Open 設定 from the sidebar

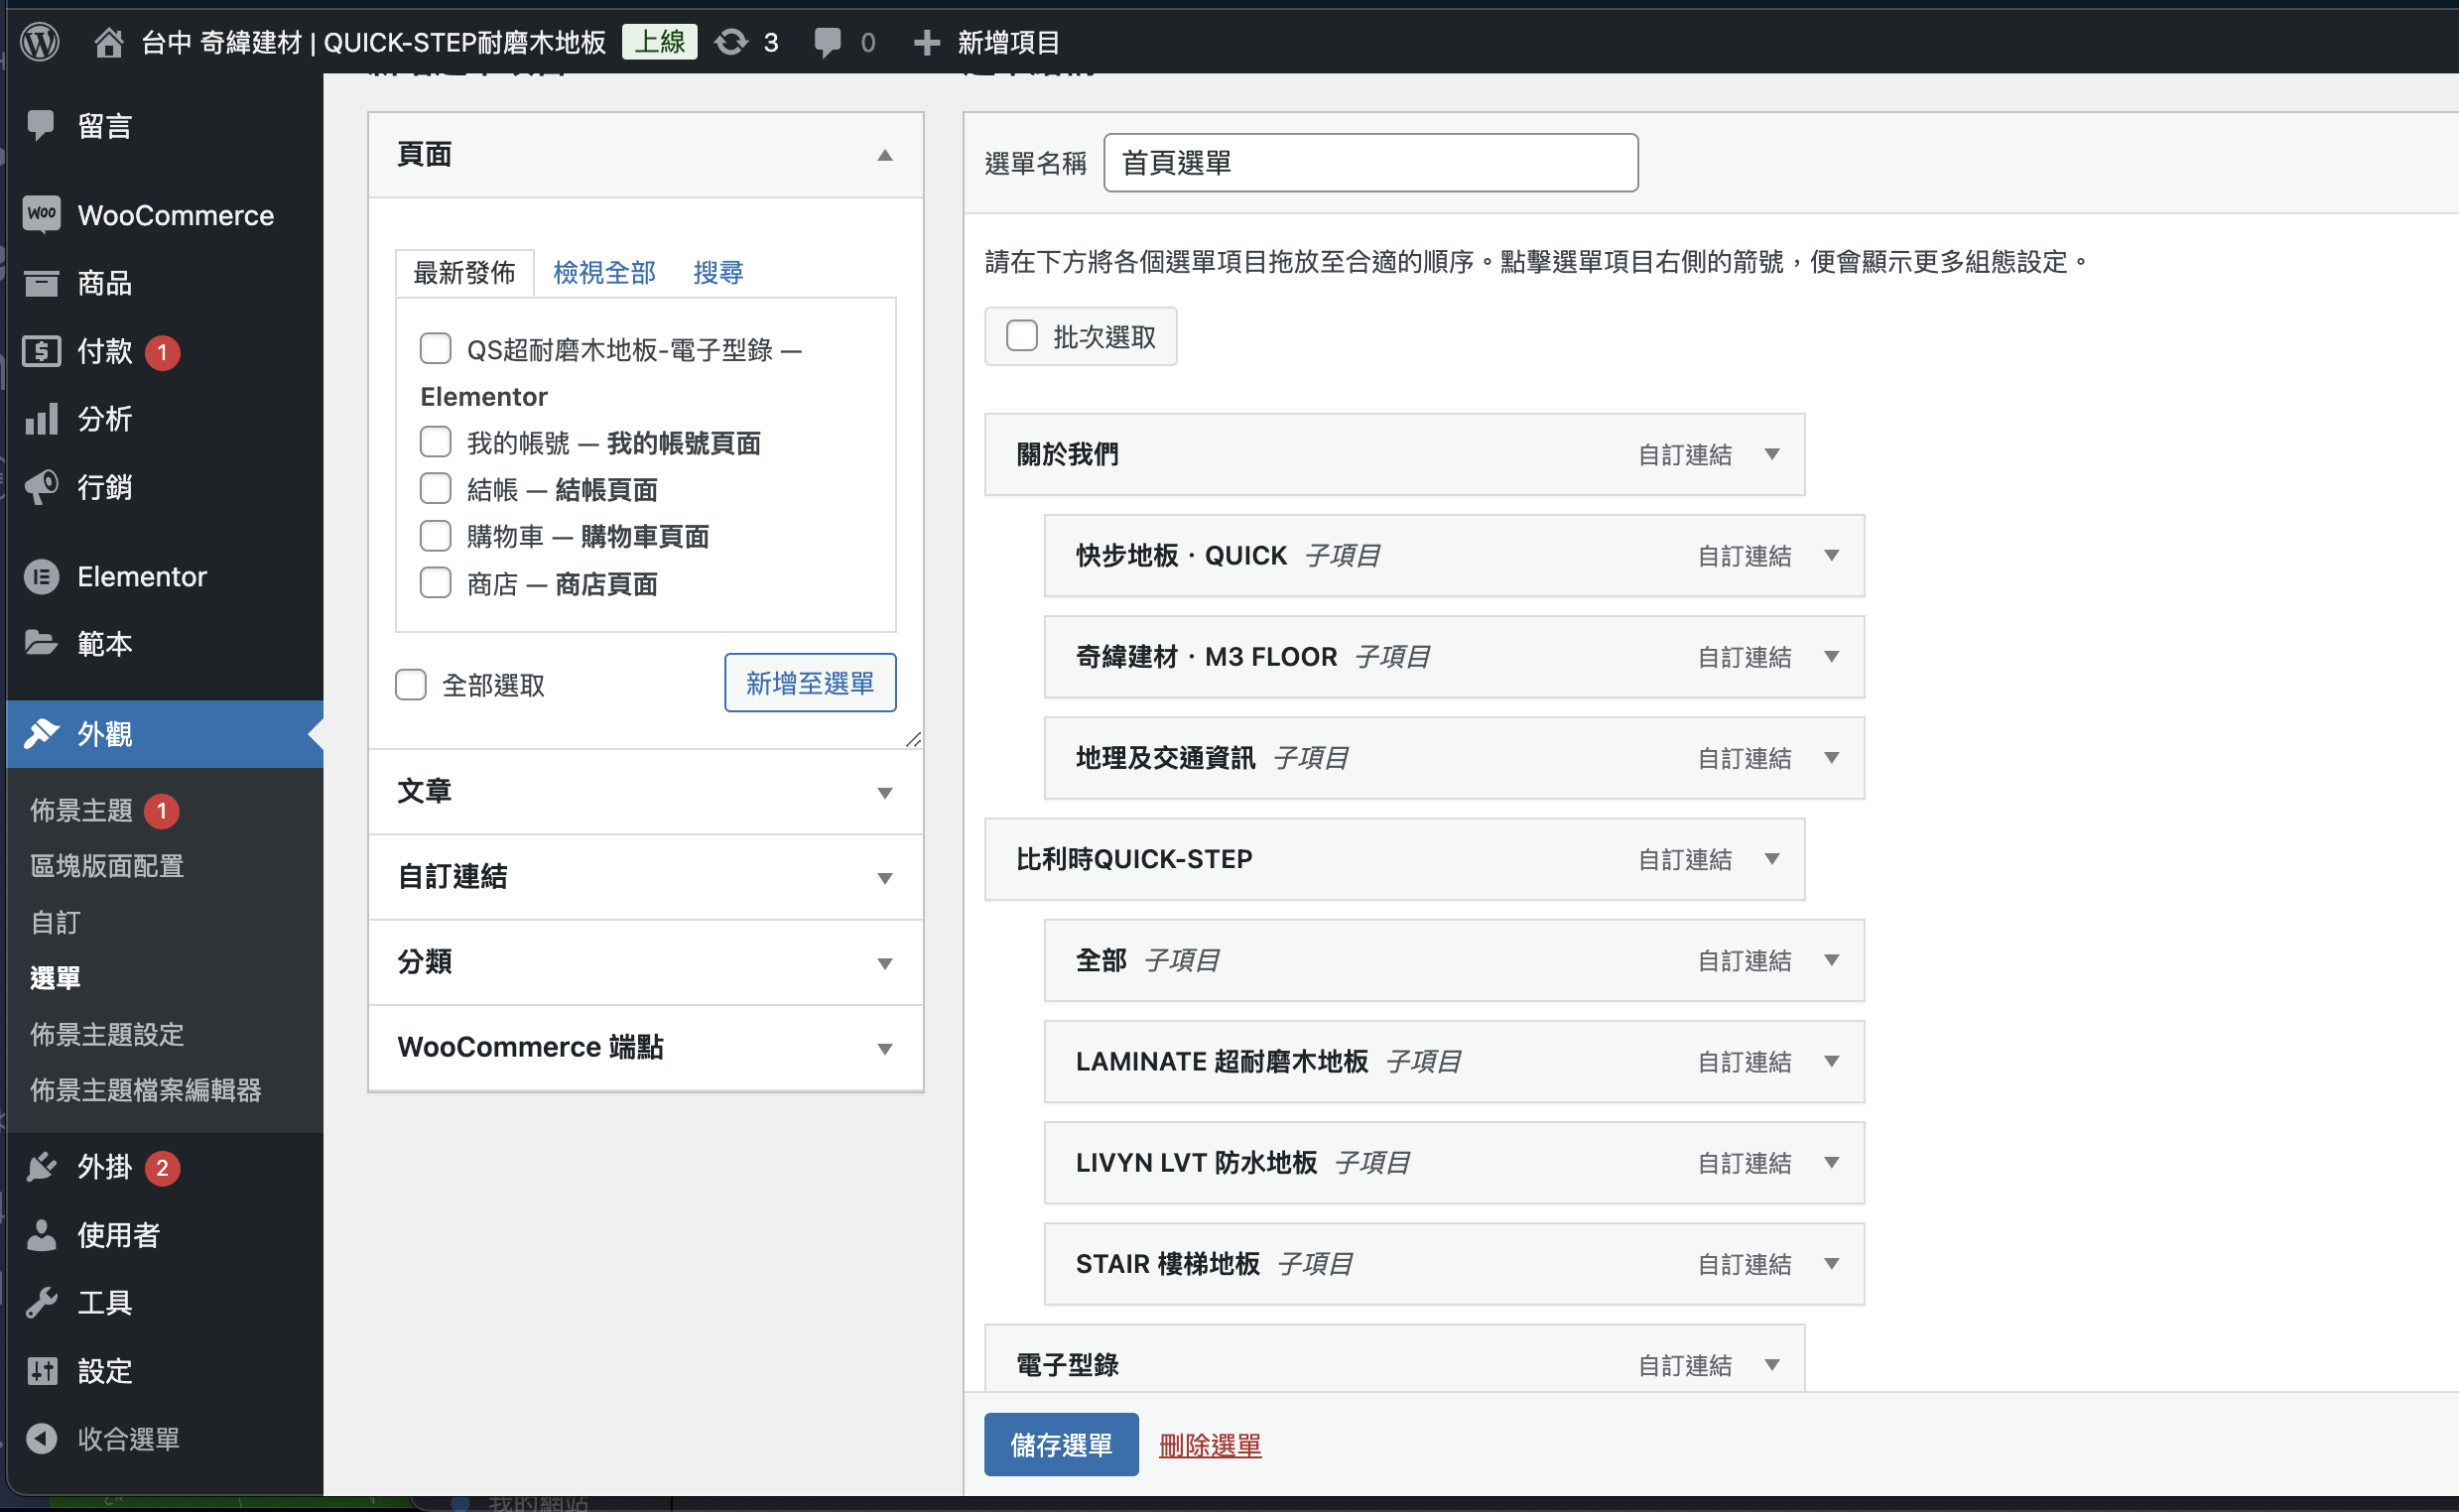(x=103, y=1371)
